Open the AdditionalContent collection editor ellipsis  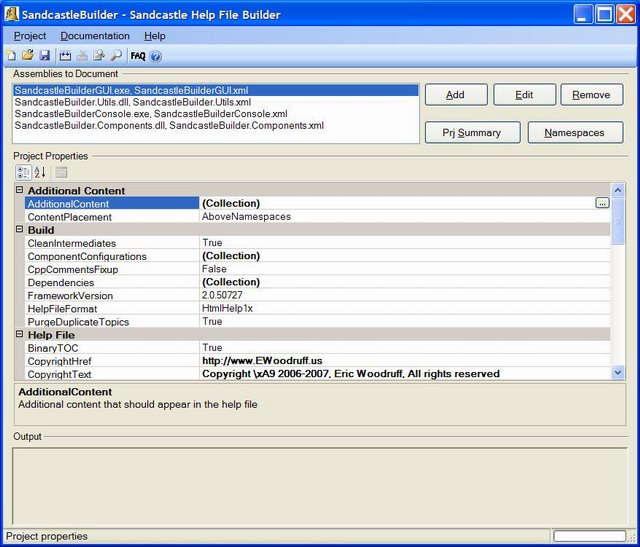click(602, 203)
